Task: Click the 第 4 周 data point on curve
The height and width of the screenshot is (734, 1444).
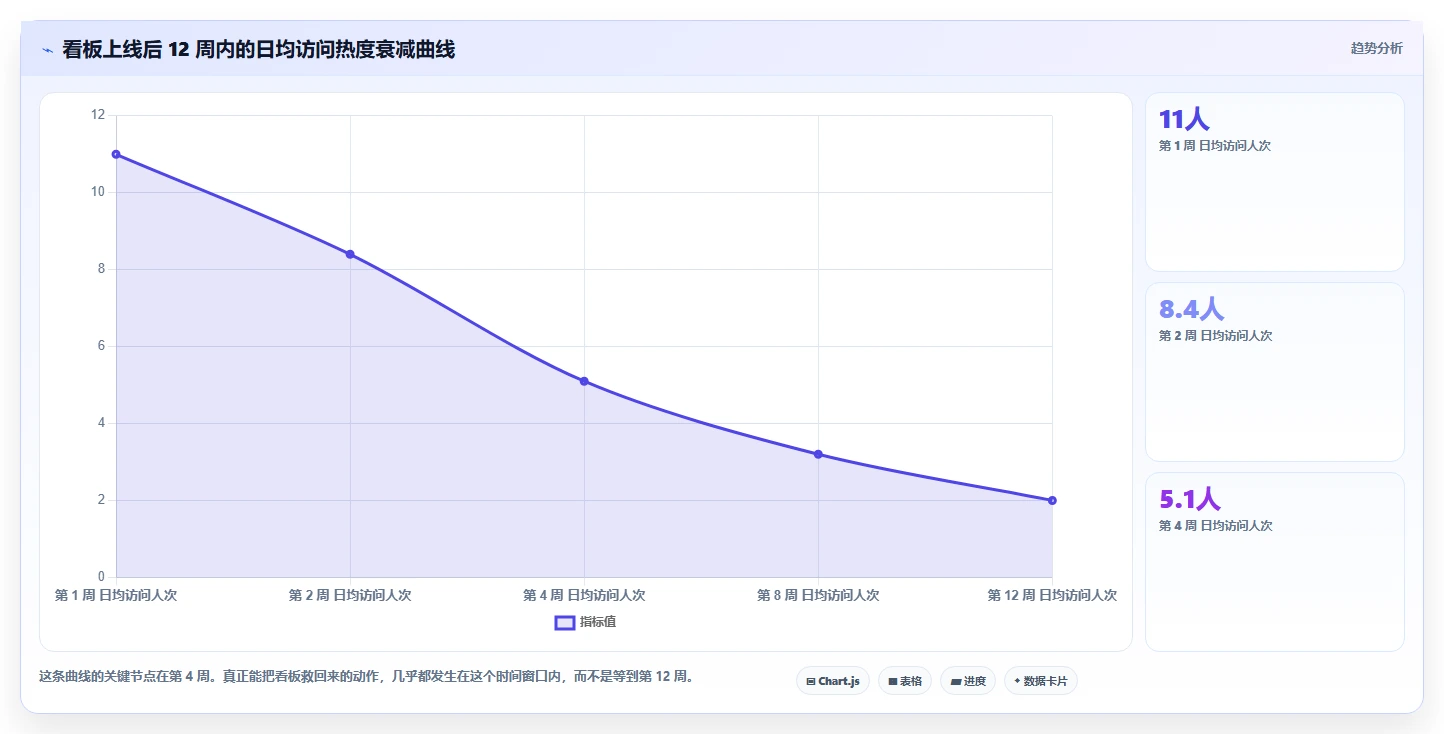Action: pos(584,381)
